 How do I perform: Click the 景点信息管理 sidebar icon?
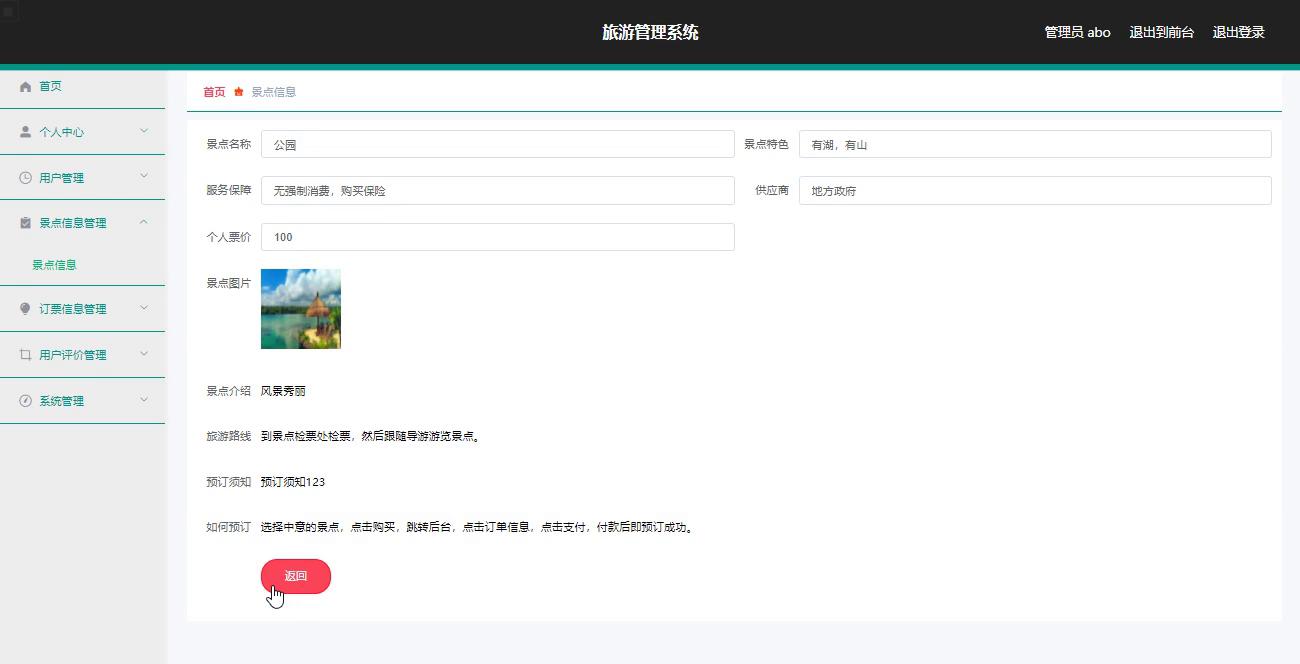click(25, 222)
